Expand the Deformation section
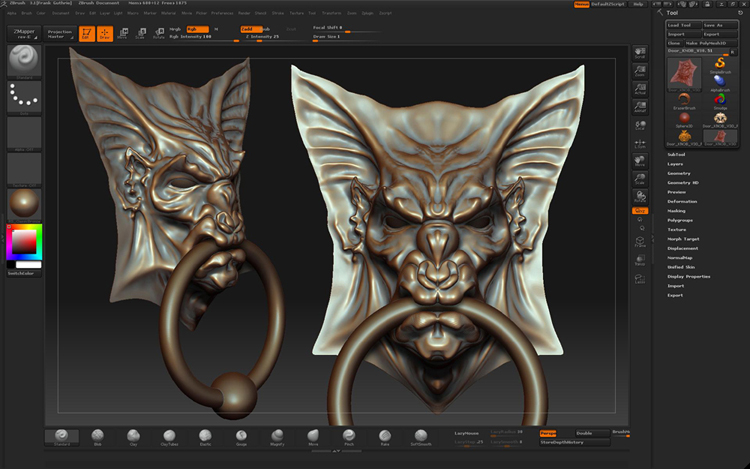 click(x=682, y=201)
